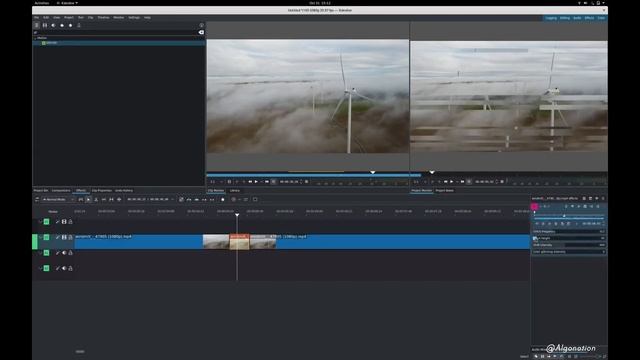
Task: Select the Clip Monitor tab
Action: (x=216, y=191)
